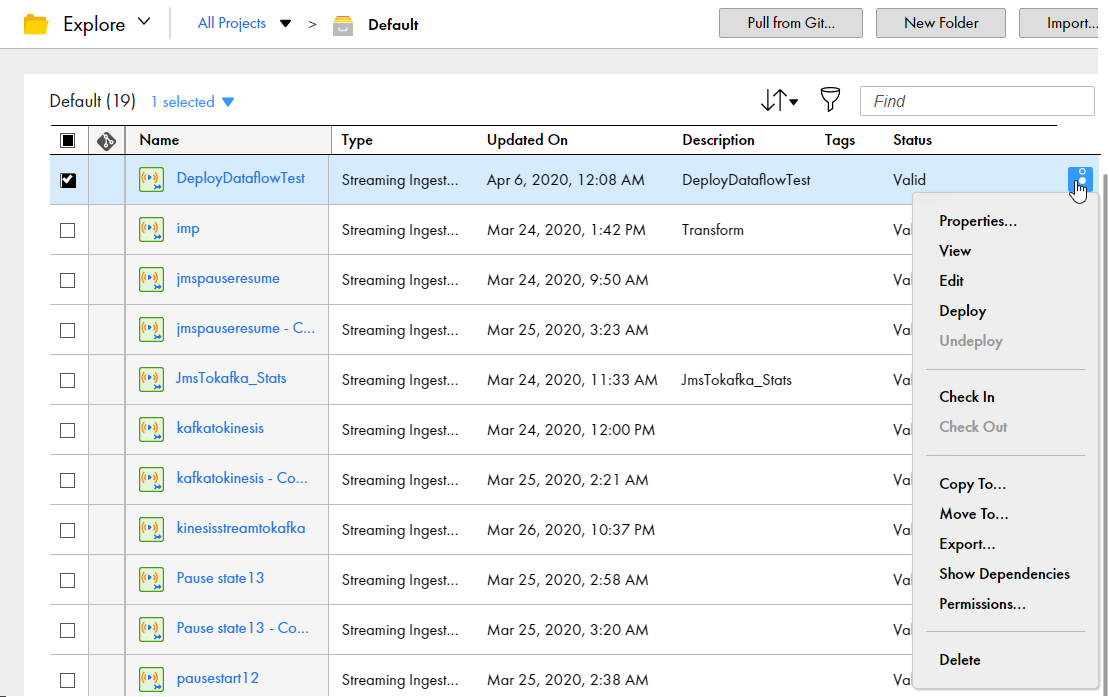Image resolution: width=1109 pixels, height=697 pixels.
Task: Open the kafkatokinesis asset link
Action: tap(220, 428)
